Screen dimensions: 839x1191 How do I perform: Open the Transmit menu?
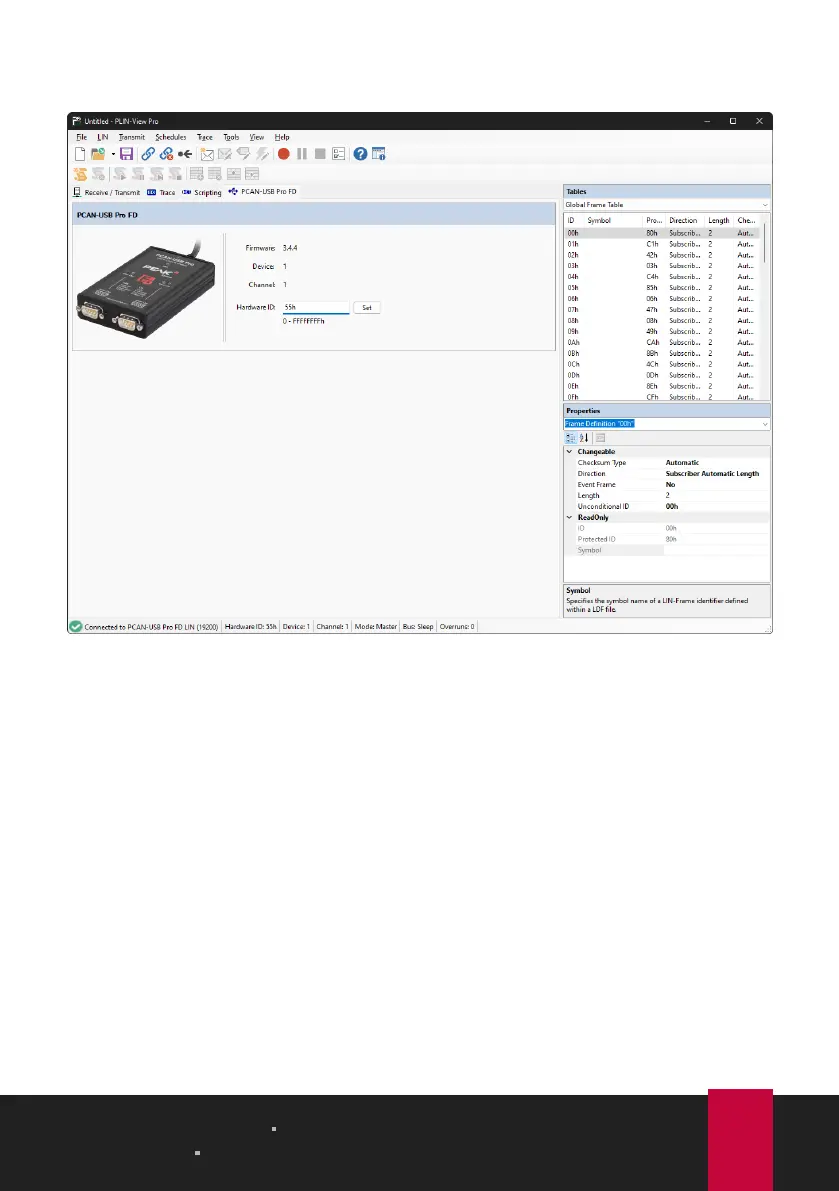(x=131, y=137)
